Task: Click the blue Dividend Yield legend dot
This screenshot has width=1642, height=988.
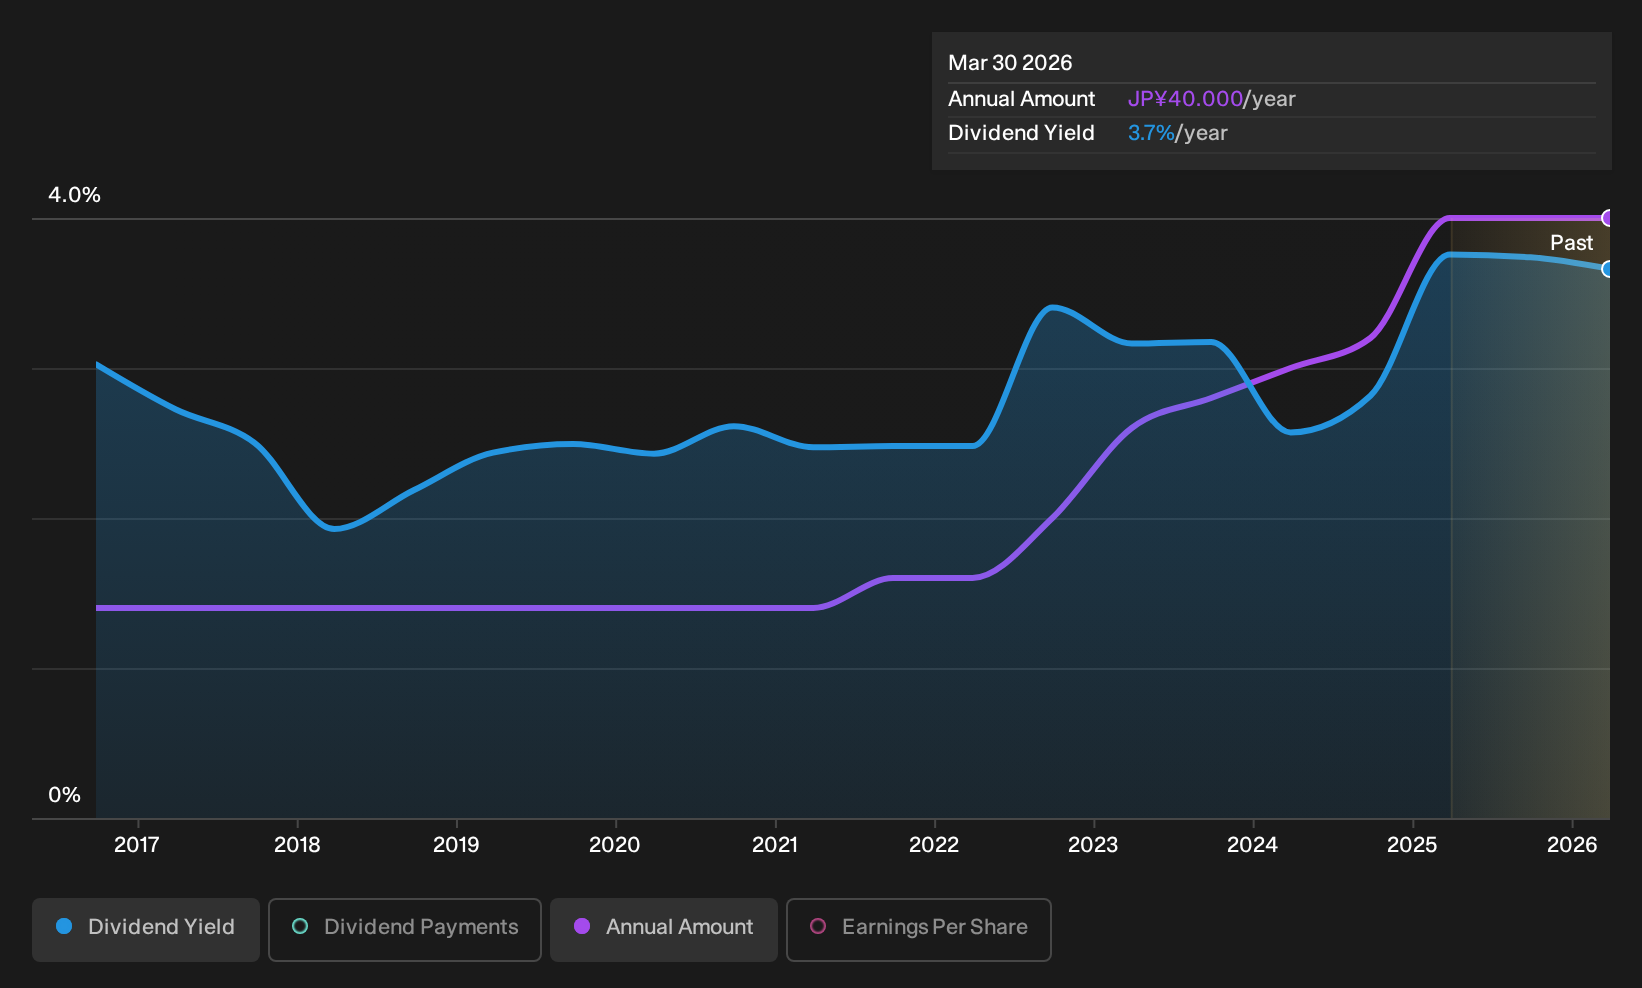Action: click(x=64, y=926)
